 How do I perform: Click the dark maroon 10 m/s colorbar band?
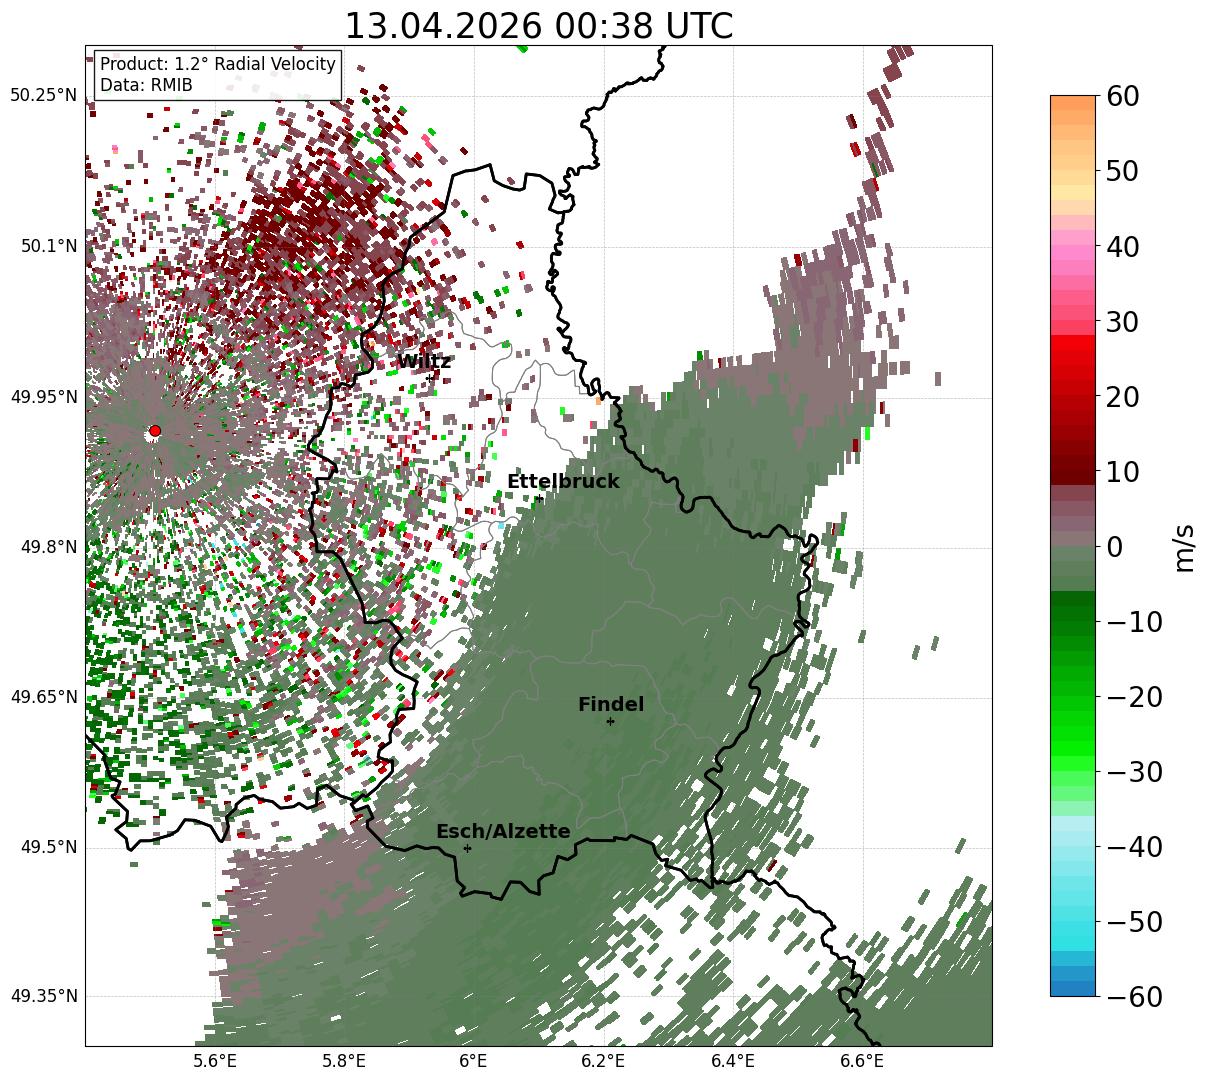pyautogui.click(x=1073, y=471)
